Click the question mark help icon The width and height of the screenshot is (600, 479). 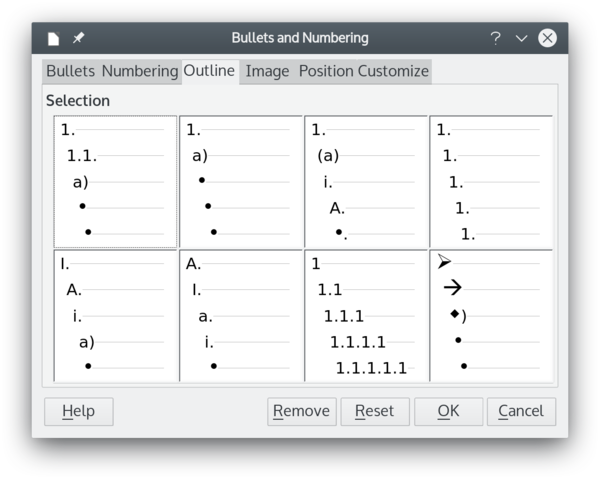(x=496, y=38)
